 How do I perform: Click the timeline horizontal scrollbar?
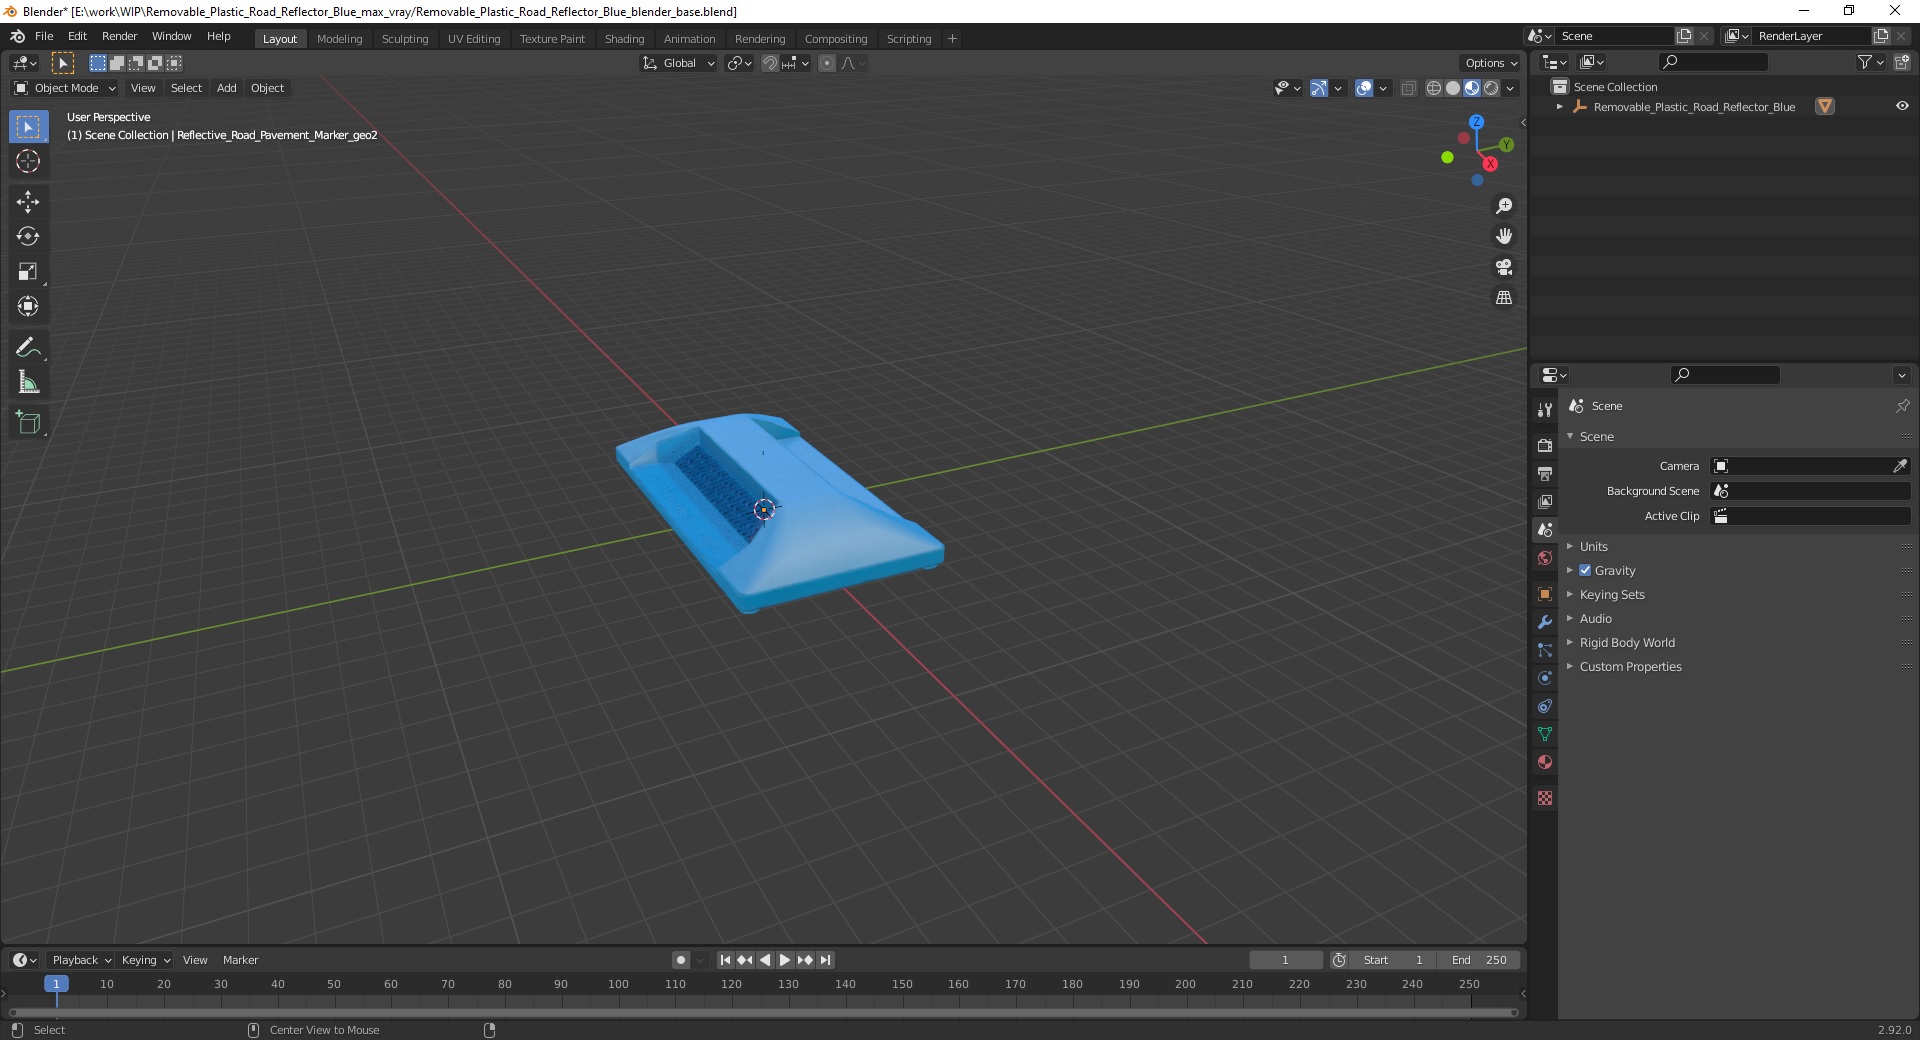(x=763, y=1012)
